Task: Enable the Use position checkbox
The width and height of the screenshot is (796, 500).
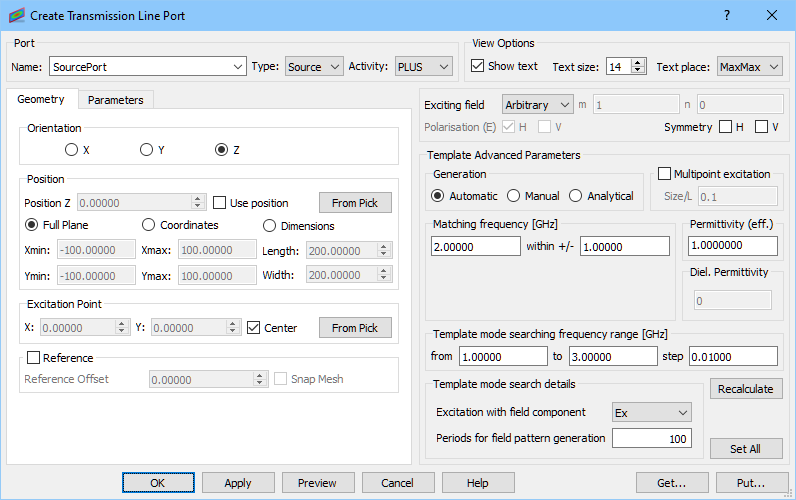Action: (219, 203)
